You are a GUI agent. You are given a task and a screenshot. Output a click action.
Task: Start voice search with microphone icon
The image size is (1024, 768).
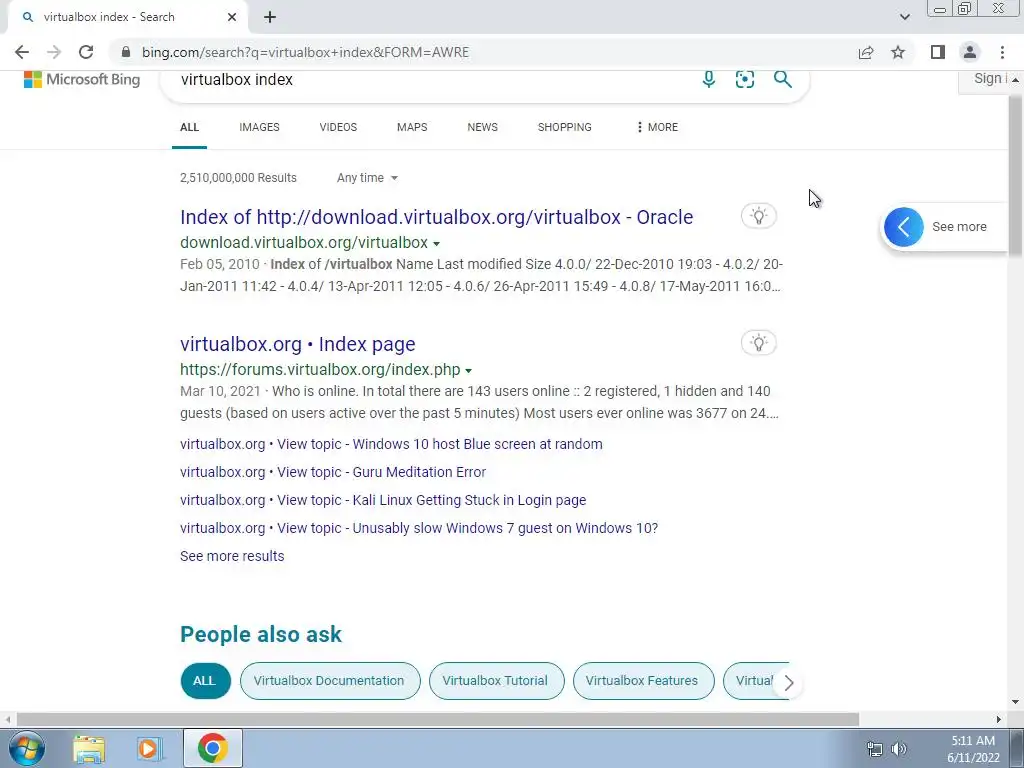709,80
